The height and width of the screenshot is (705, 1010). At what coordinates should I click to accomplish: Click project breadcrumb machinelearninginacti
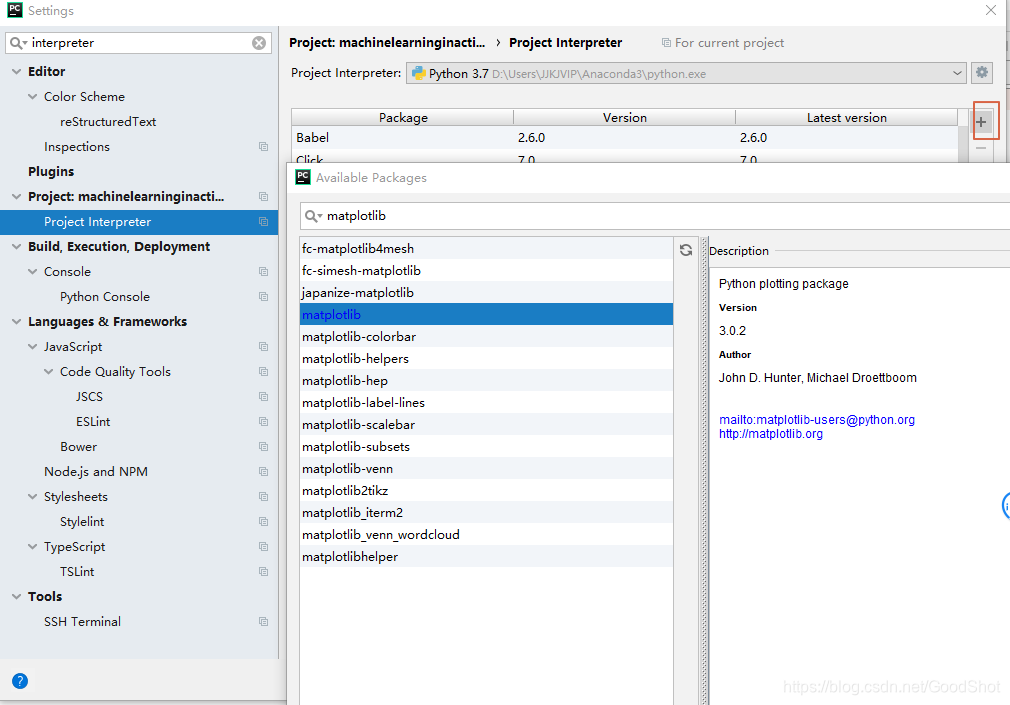coord(386,43)
